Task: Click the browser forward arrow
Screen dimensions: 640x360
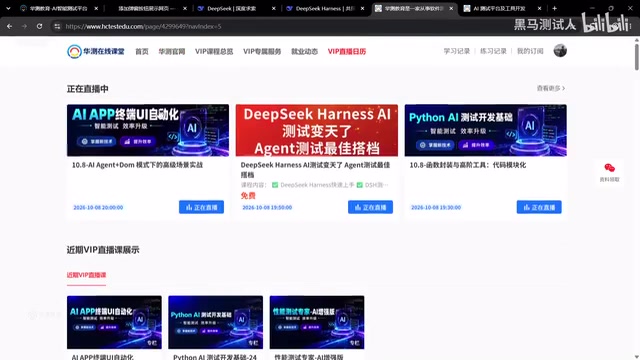Action: point(24,26)
